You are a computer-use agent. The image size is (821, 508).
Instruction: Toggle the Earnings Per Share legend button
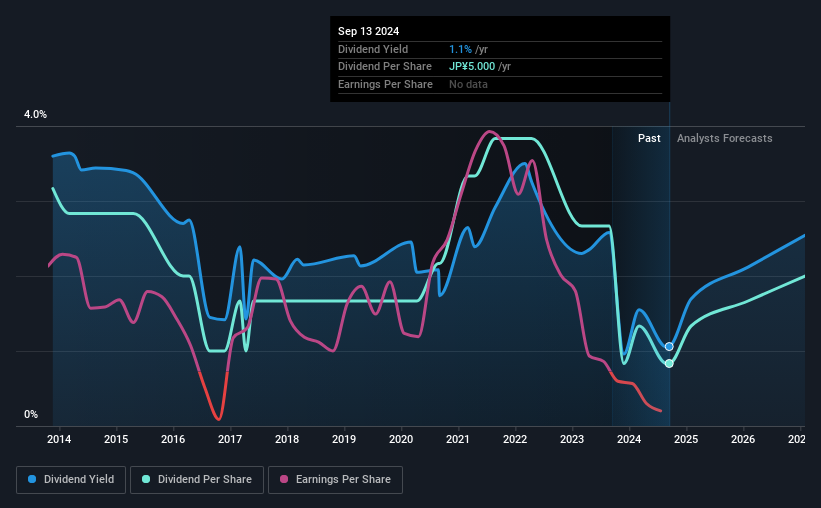click(x=335, y=480)
